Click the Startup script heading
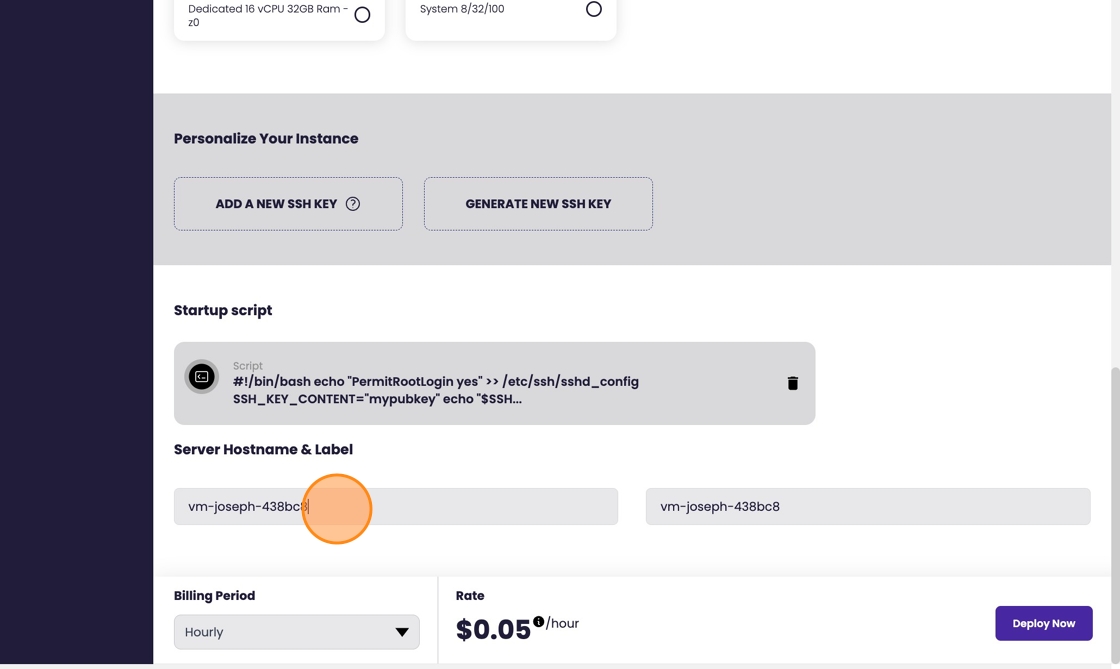The width and height of the screenshot is (1120, 669). [x=223, y=310]
